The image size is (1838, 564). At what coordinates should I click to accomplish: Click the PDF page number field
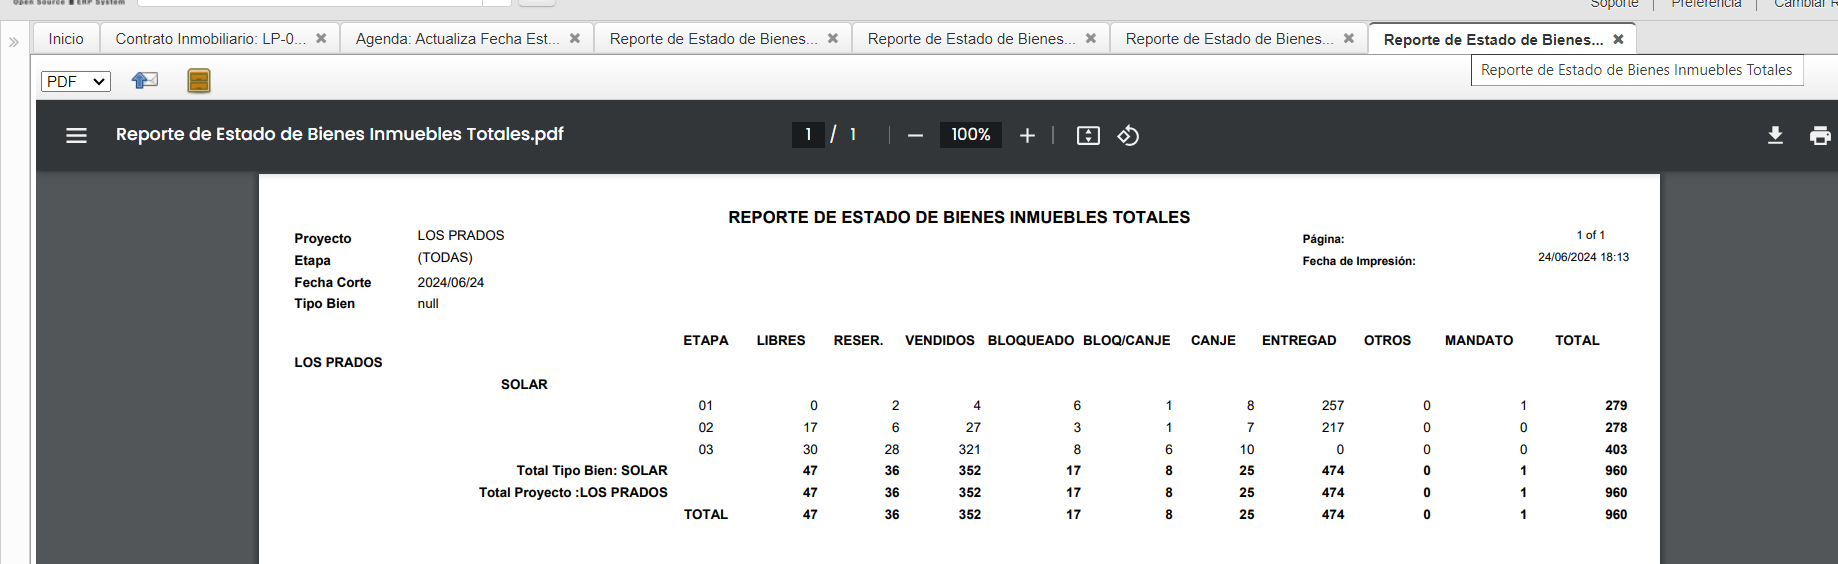808,134
